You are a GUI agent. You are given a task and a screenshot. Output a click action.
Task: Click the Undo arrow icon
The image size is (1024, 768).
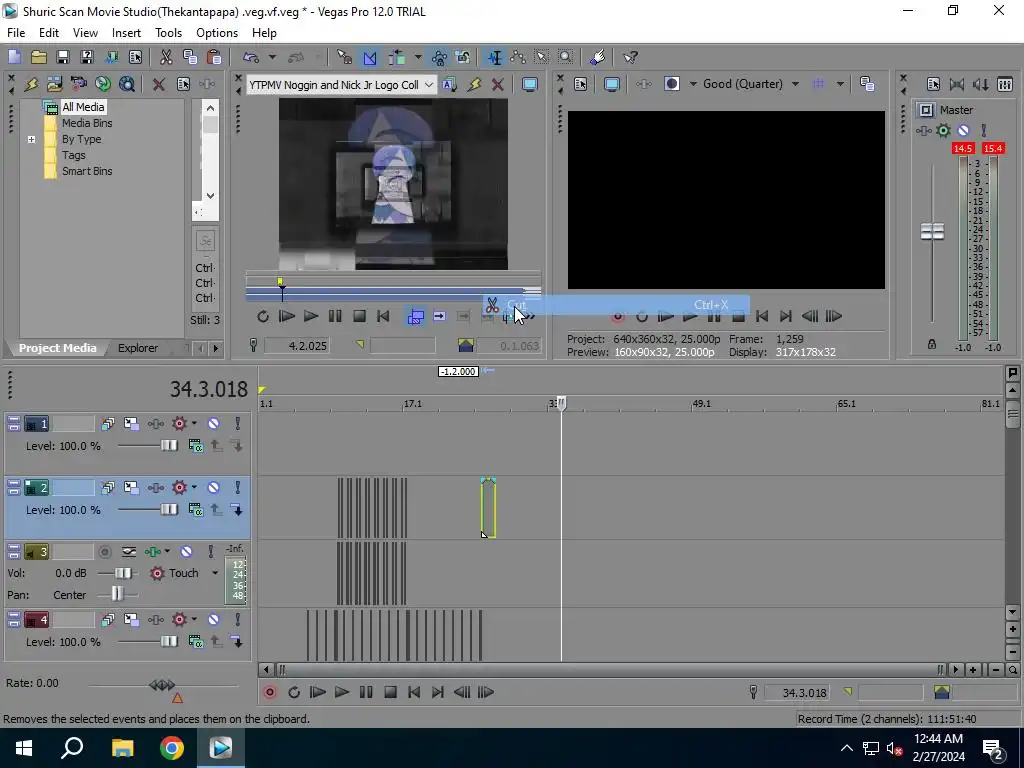251,57
